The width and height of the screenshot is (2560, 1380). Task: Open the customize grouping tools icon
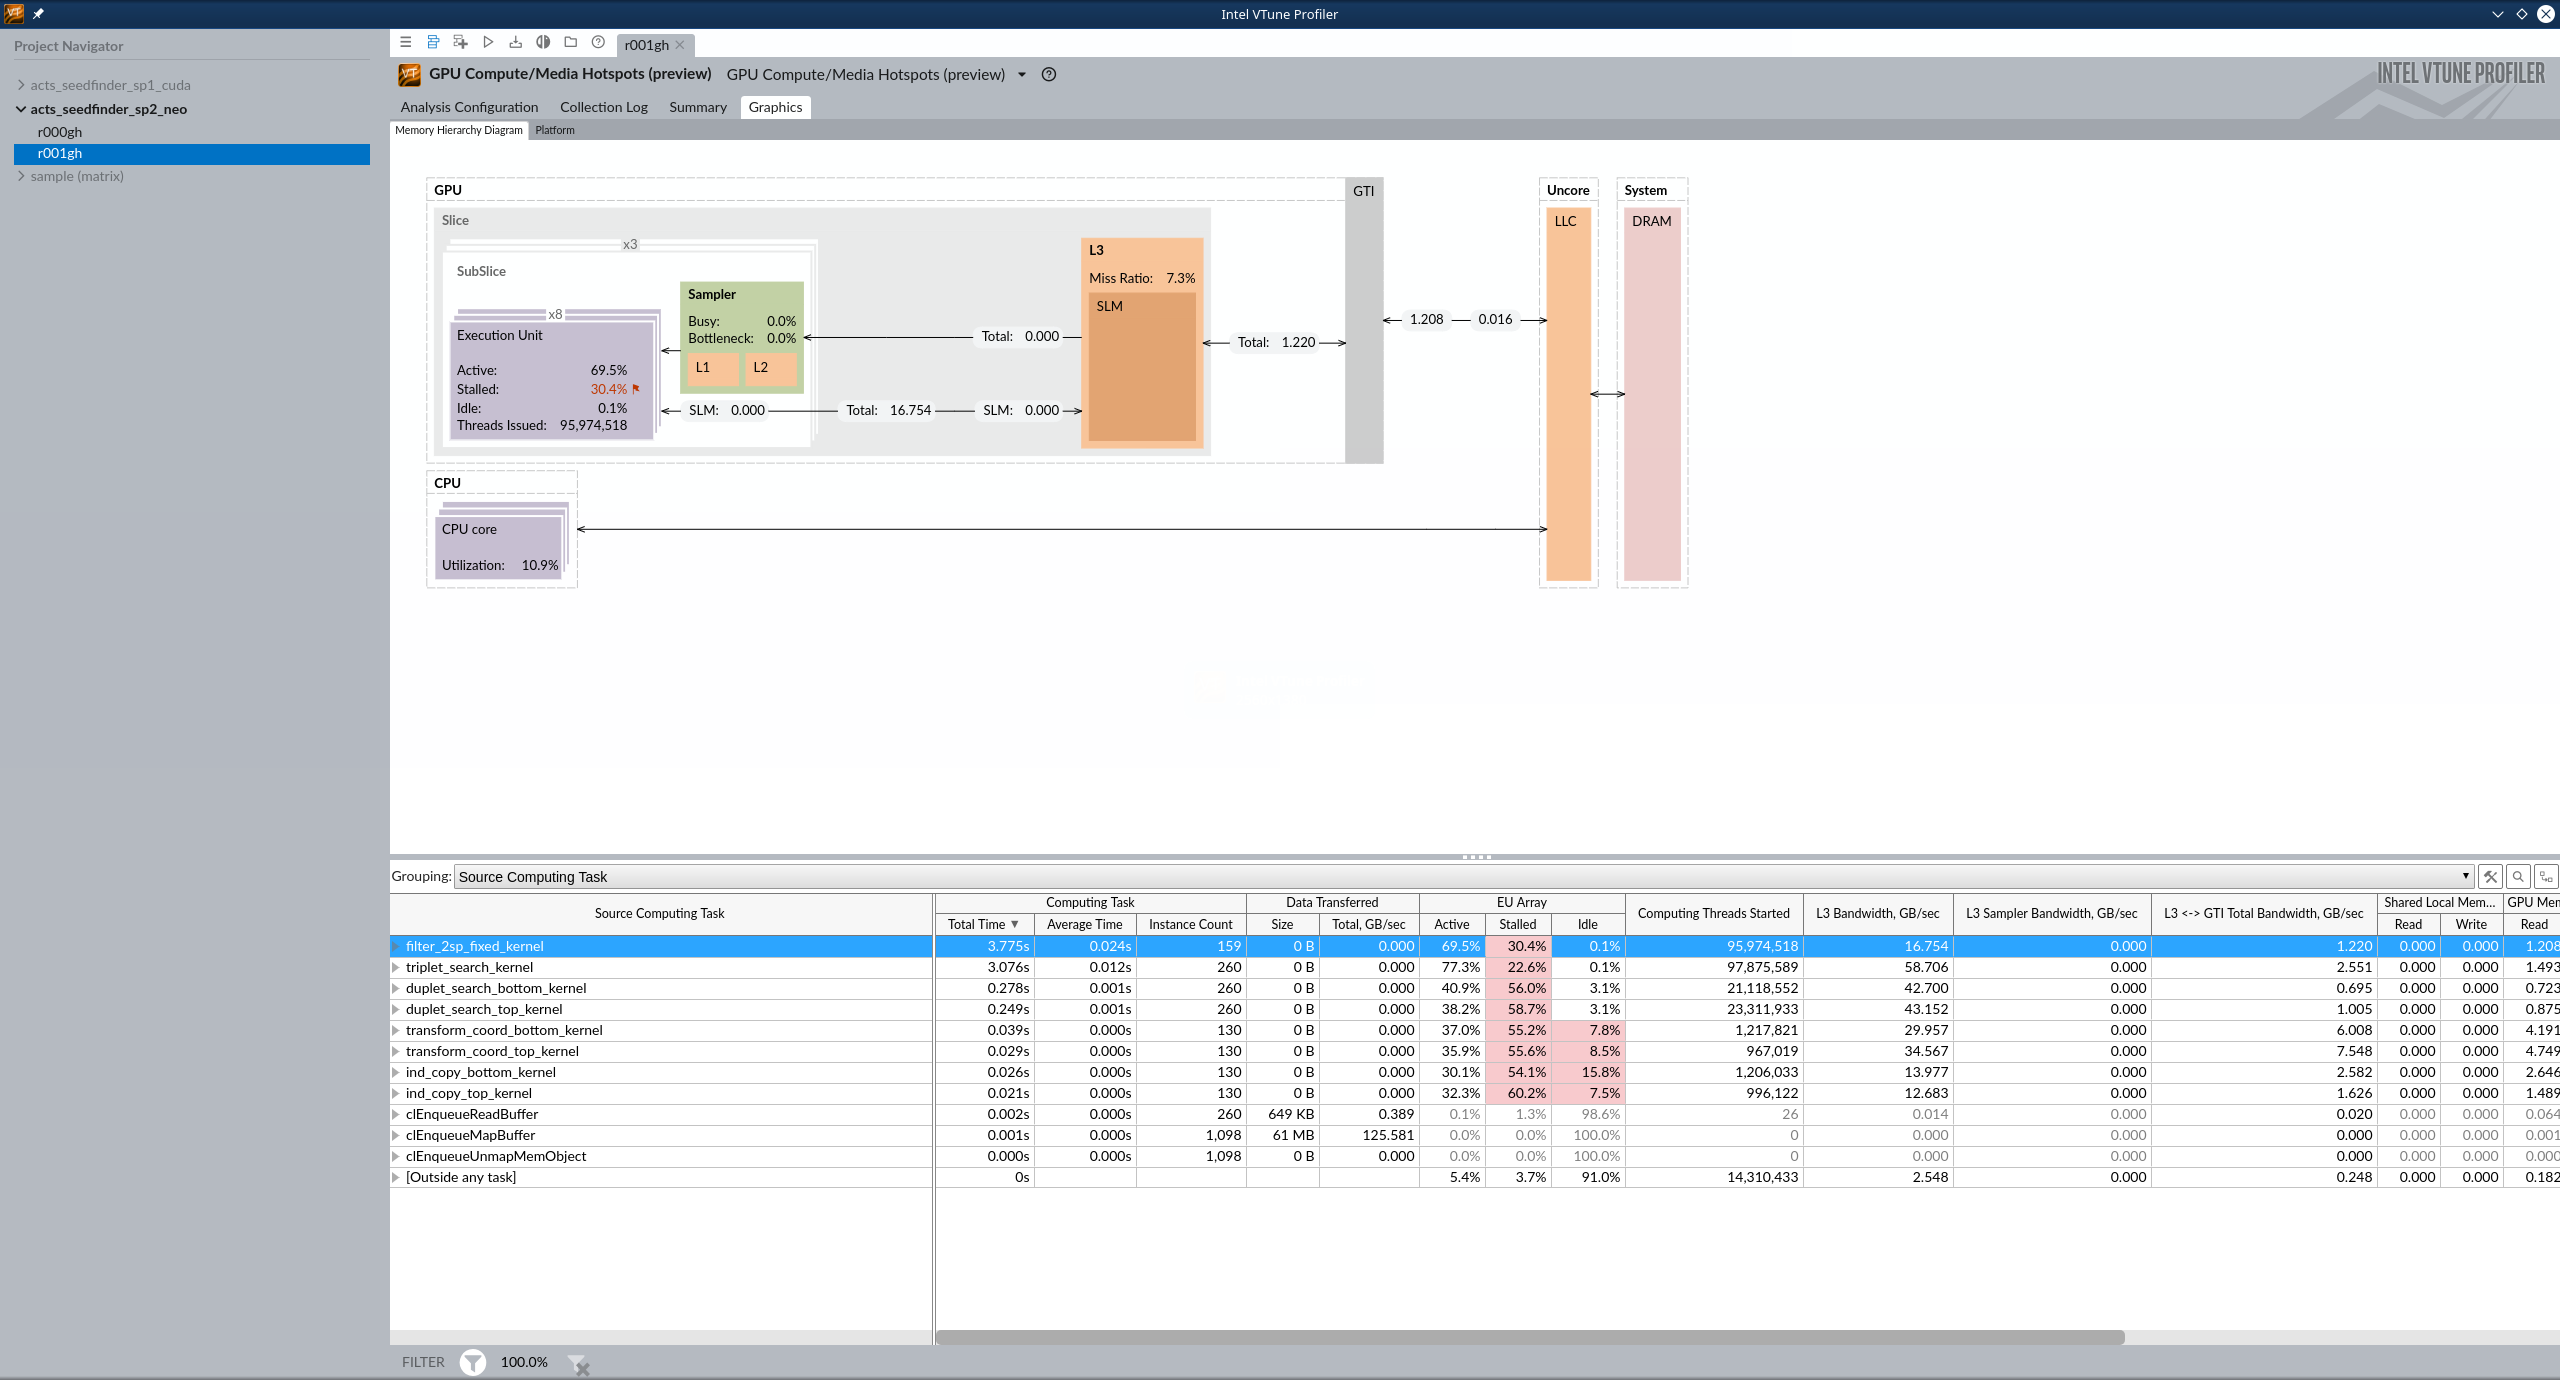click(2491, 877)
